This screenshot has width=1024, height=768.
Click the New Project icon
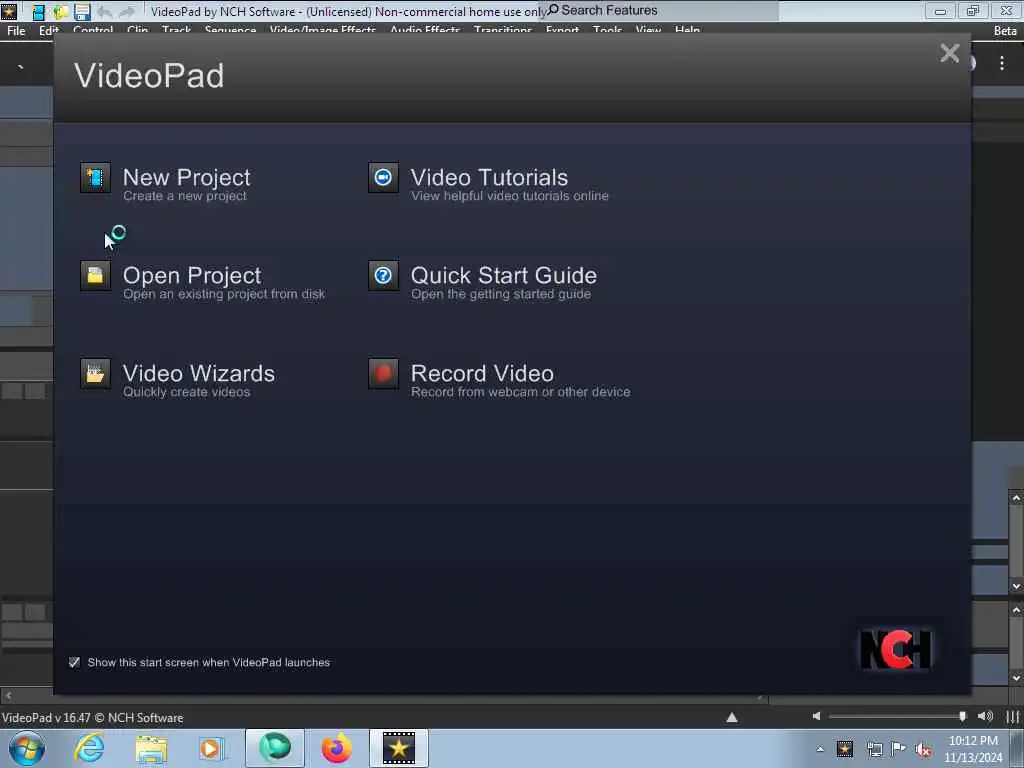tap(95, 178)
